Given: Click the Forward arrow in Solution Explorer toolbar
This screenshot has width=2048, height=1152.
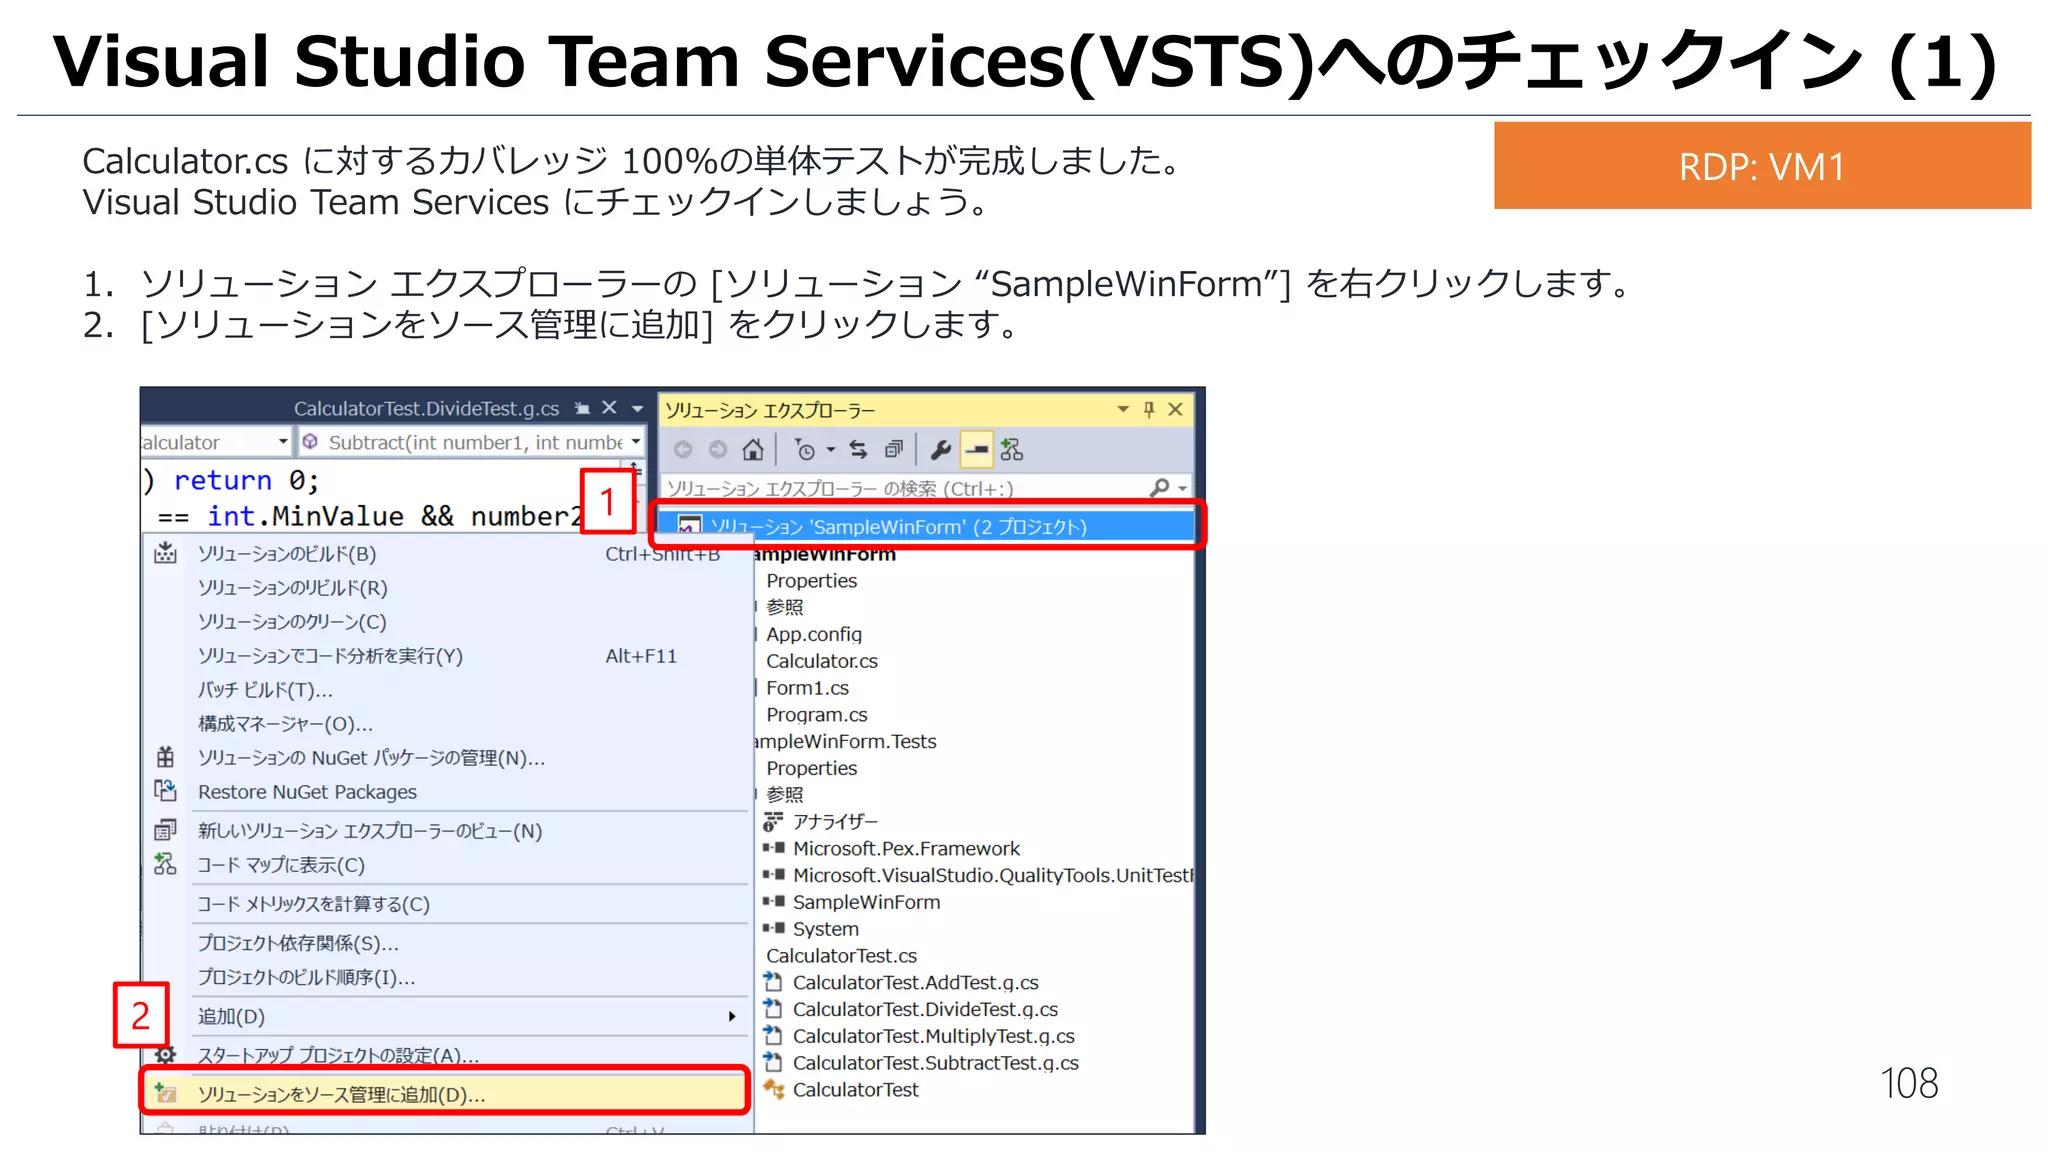Looking at the screenshot, I should (x=718, y=450).
